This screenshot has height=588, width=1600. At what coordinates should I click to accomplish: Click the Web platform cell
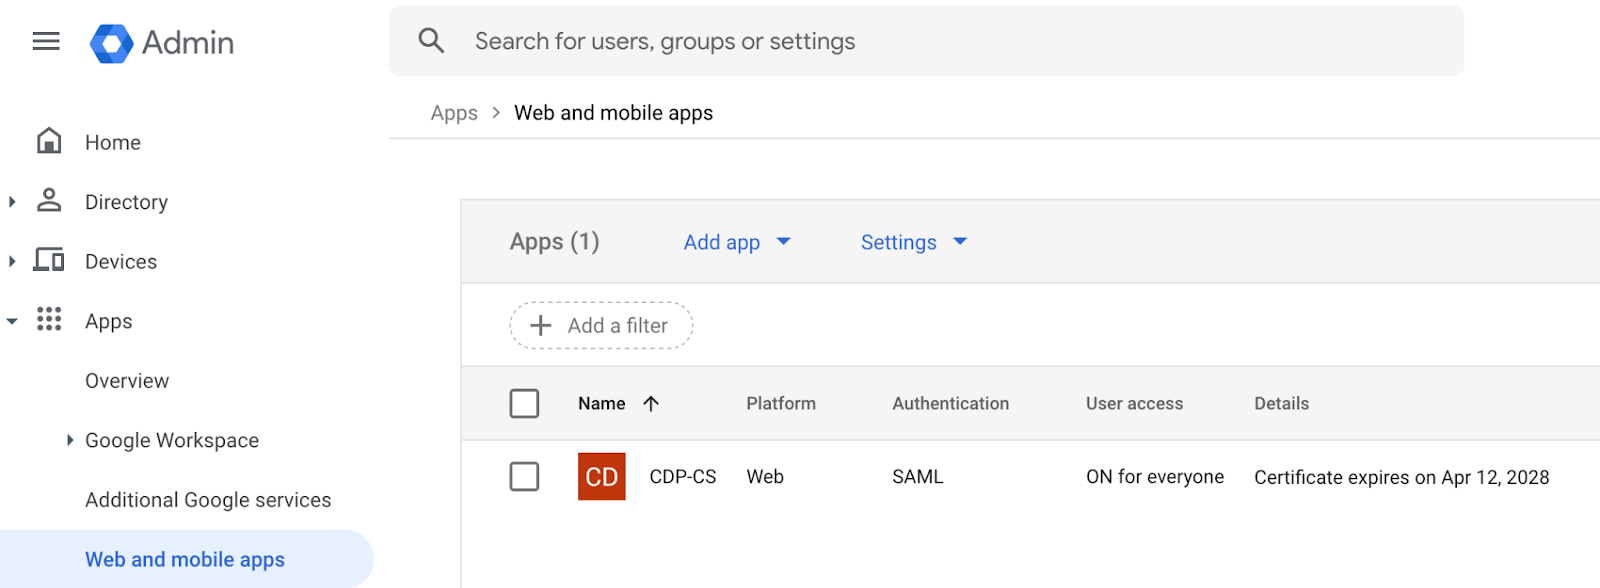[x=765, y=477]
